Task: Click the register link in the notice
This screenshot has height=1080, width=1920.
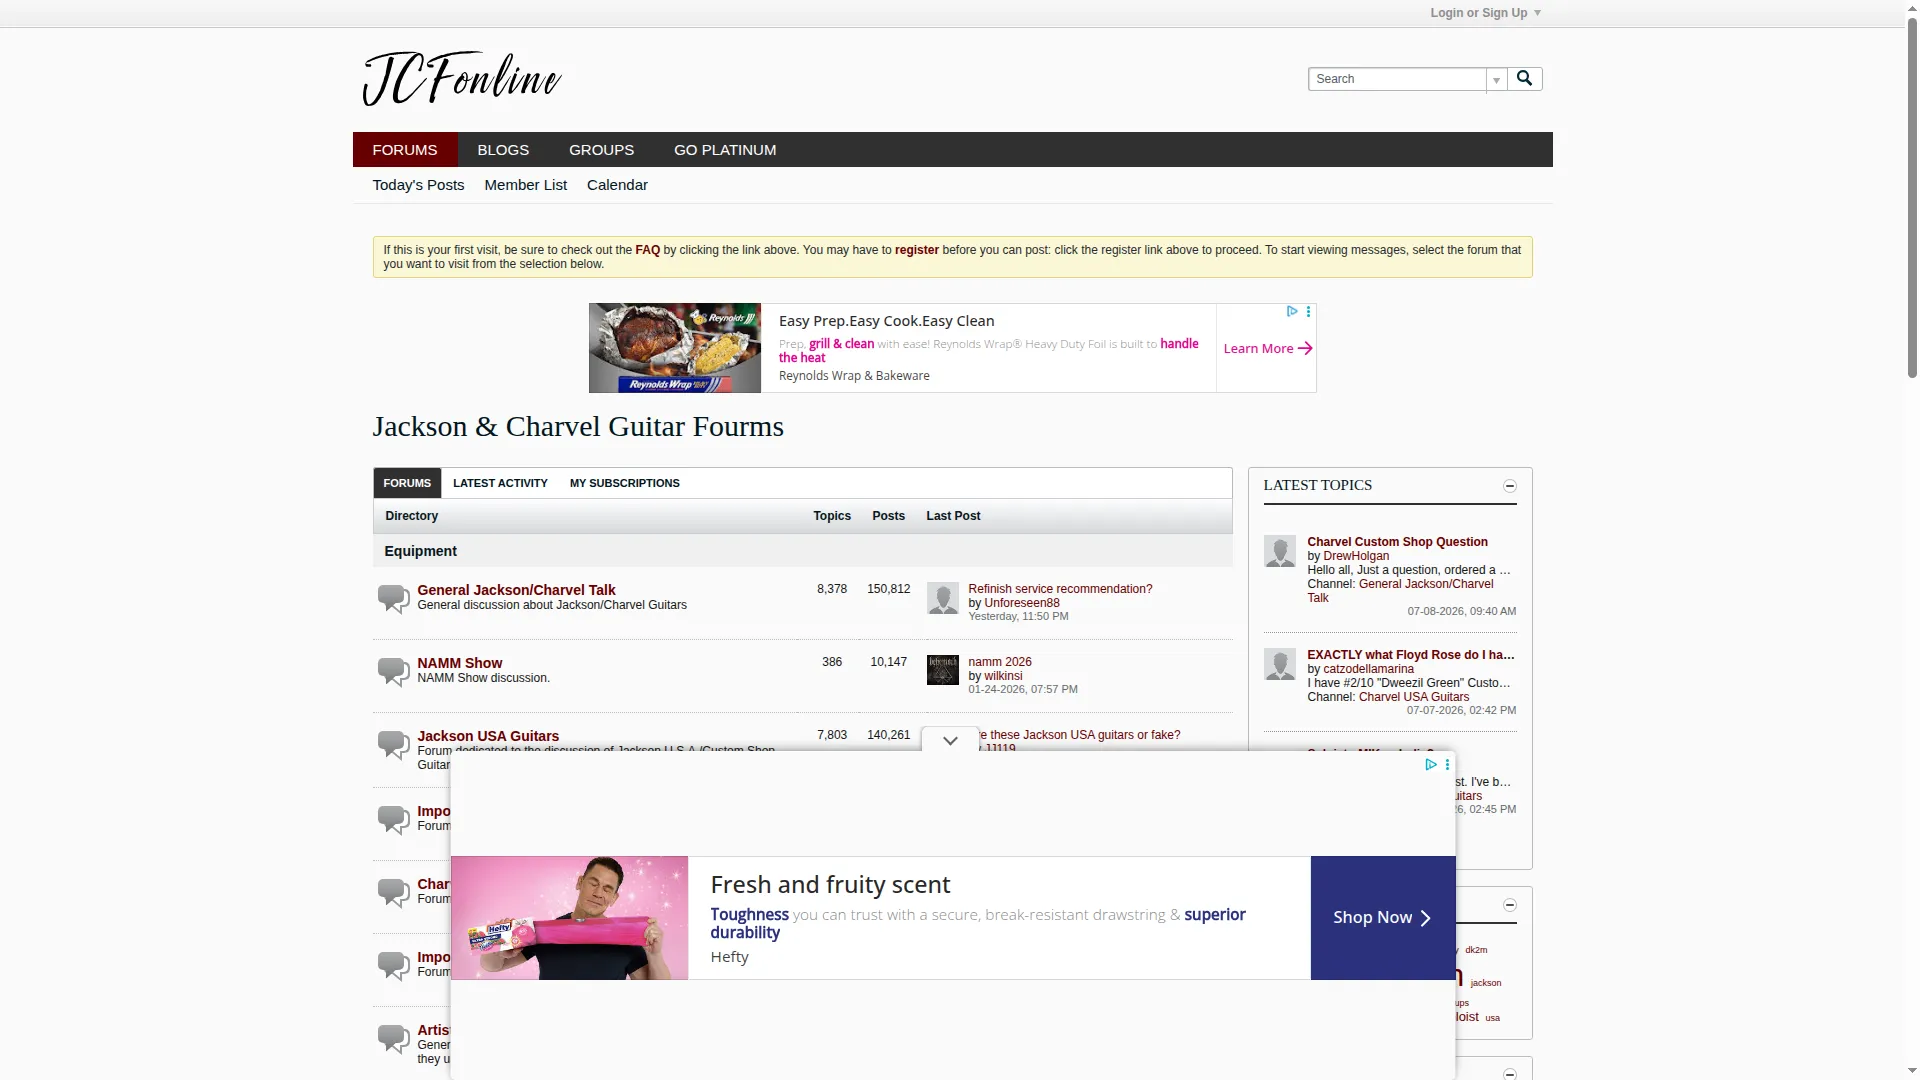Action: 916,250
